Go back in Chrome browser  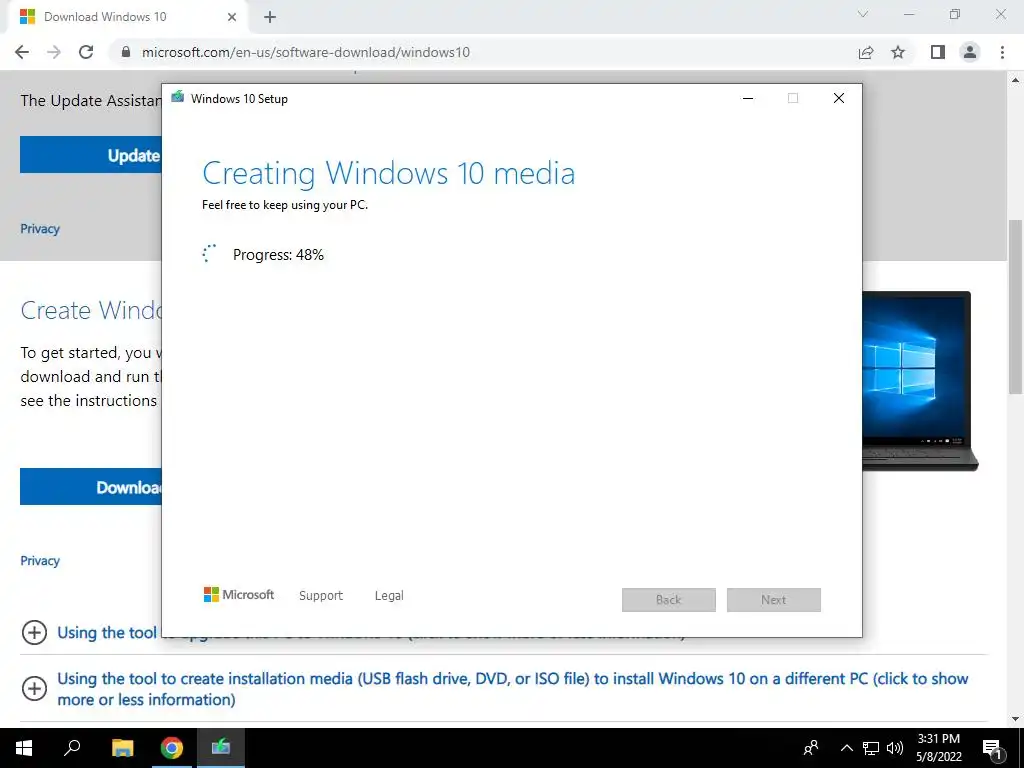(x=22, y=52)
